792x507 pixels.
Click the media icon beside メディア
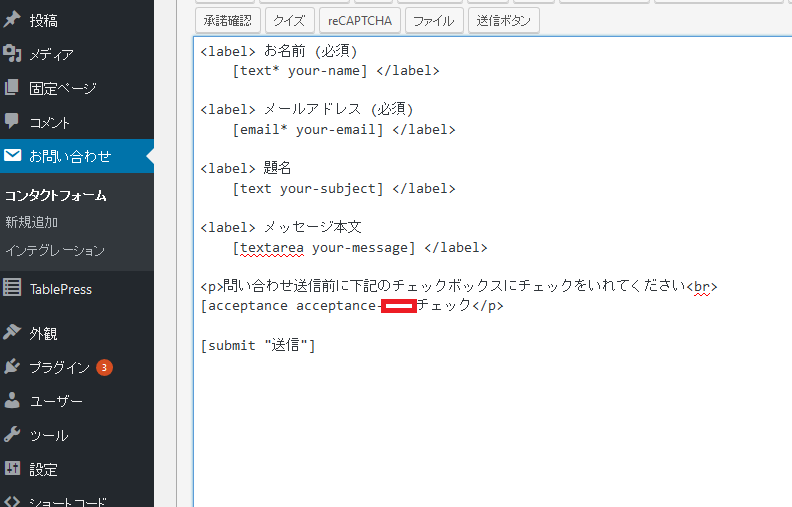pyautogui.click(x=12, y=54)
